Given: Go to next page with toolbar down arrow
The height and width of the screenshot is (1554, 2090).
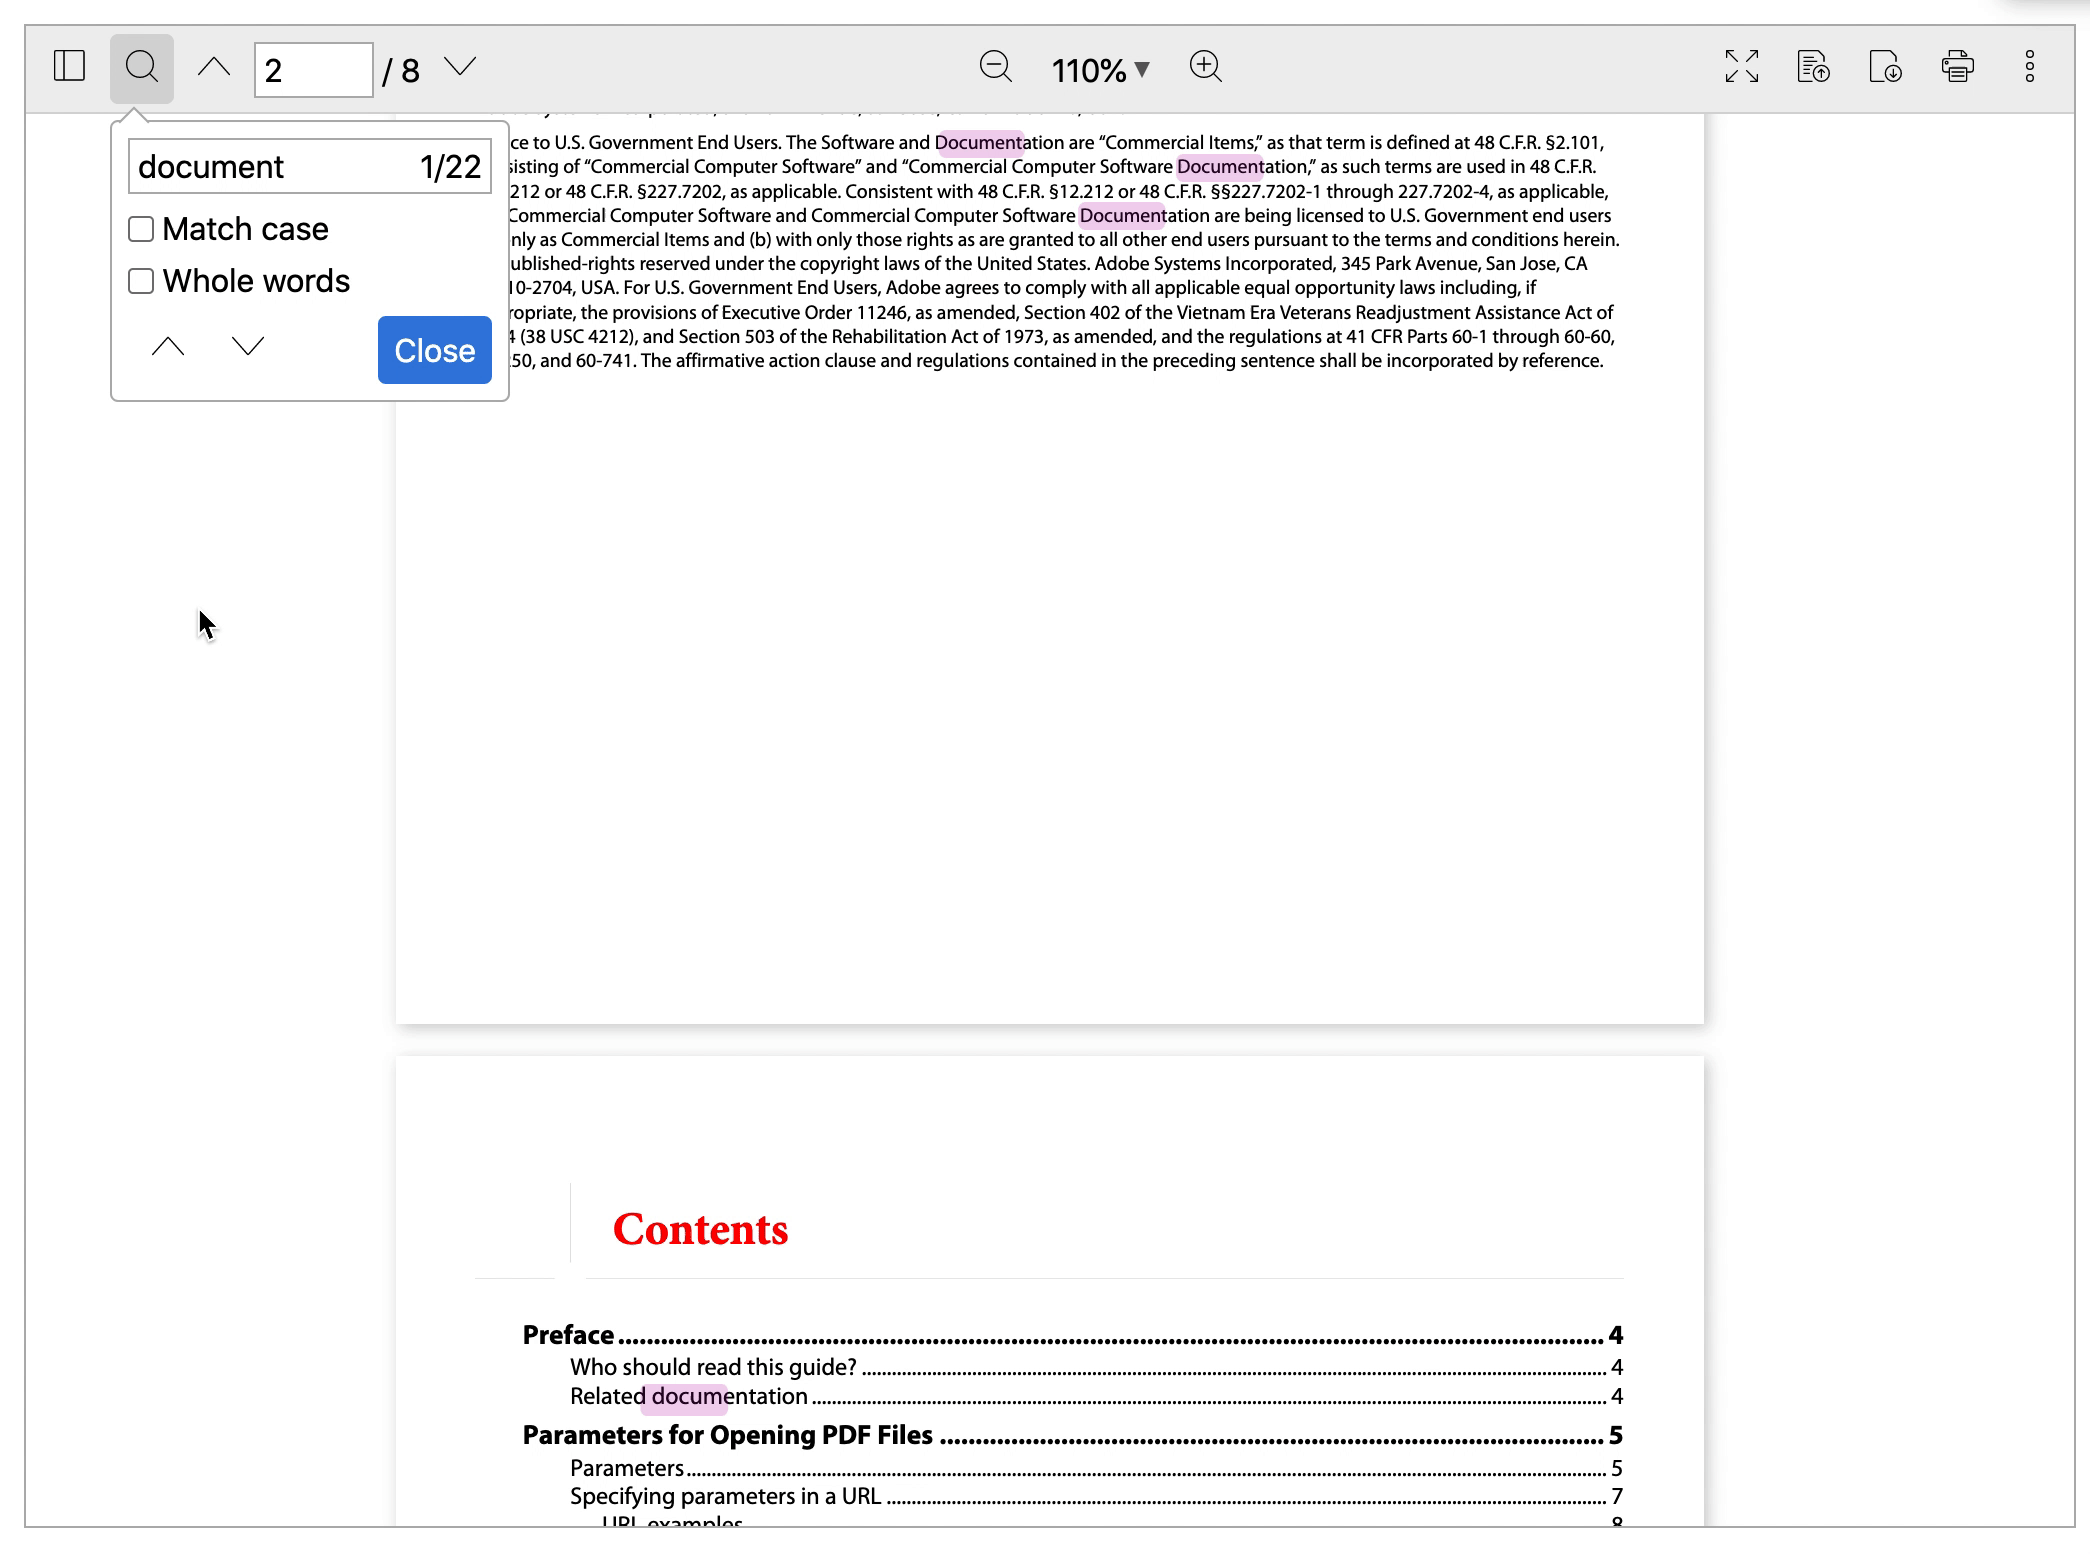Looking at the screenshot, I should click(460, 67).
